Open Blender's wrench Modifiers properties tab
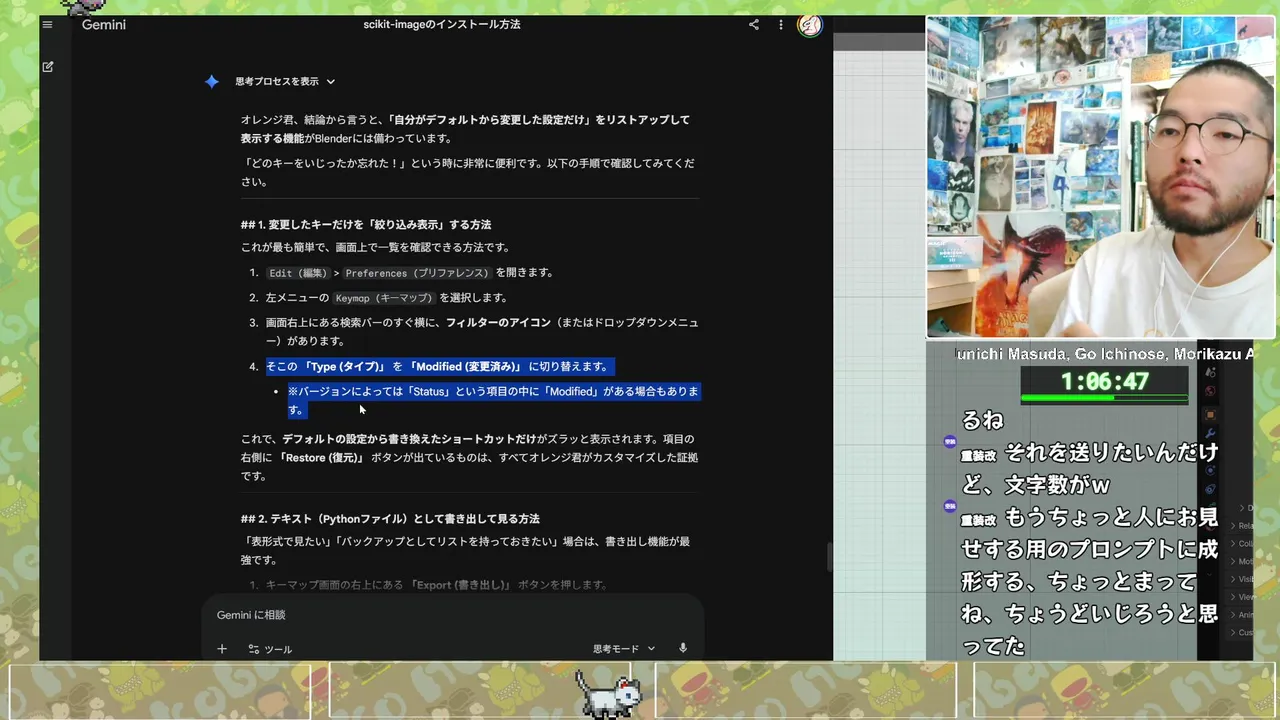Image resolution: width=1280 pixels, height=720 pixels. pyautogui.click(x=1210, y=433)
